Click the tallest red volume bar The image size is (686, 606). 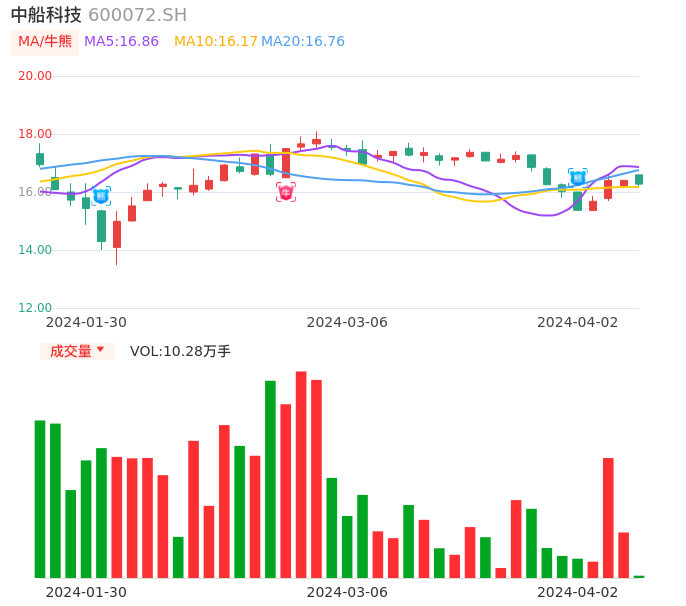[x=301, y=475]
